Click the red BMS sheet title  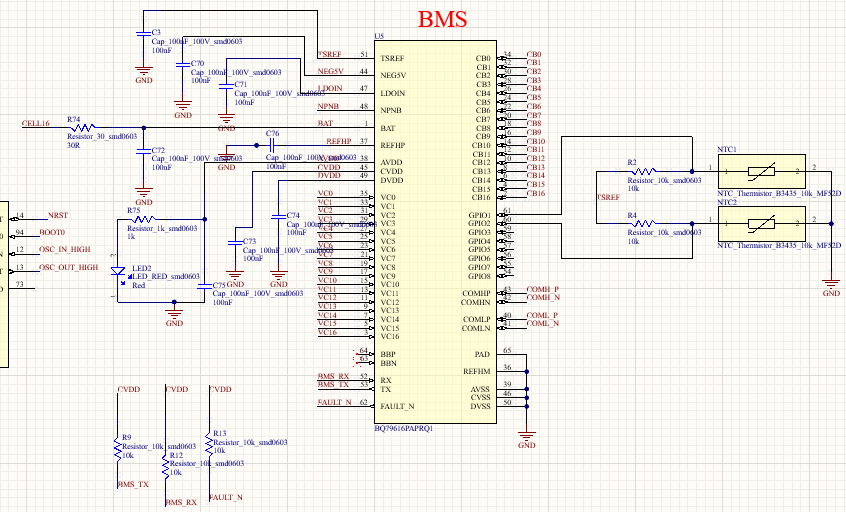coord(442,19)
